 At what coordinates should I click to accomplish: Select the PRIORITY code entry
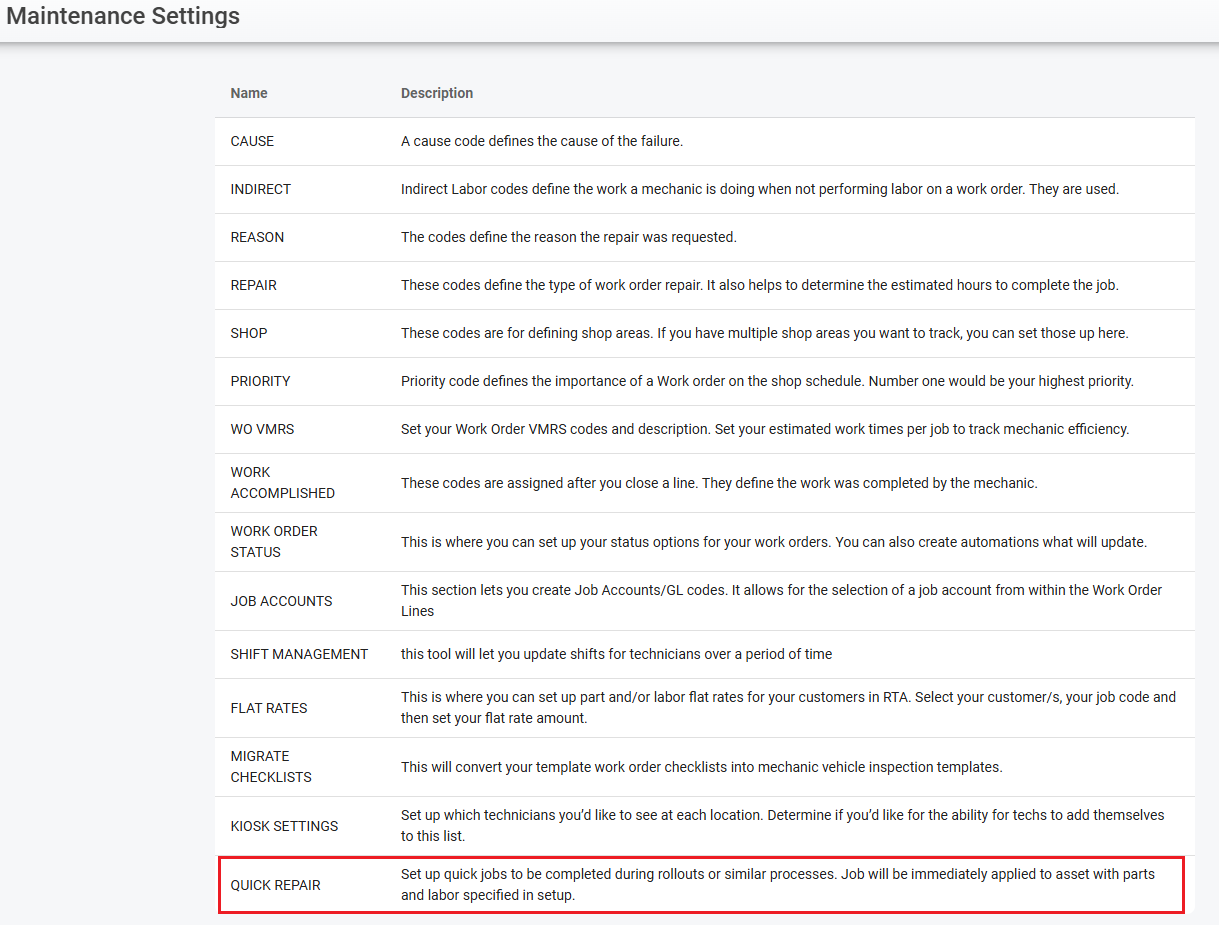coord(260,381)
